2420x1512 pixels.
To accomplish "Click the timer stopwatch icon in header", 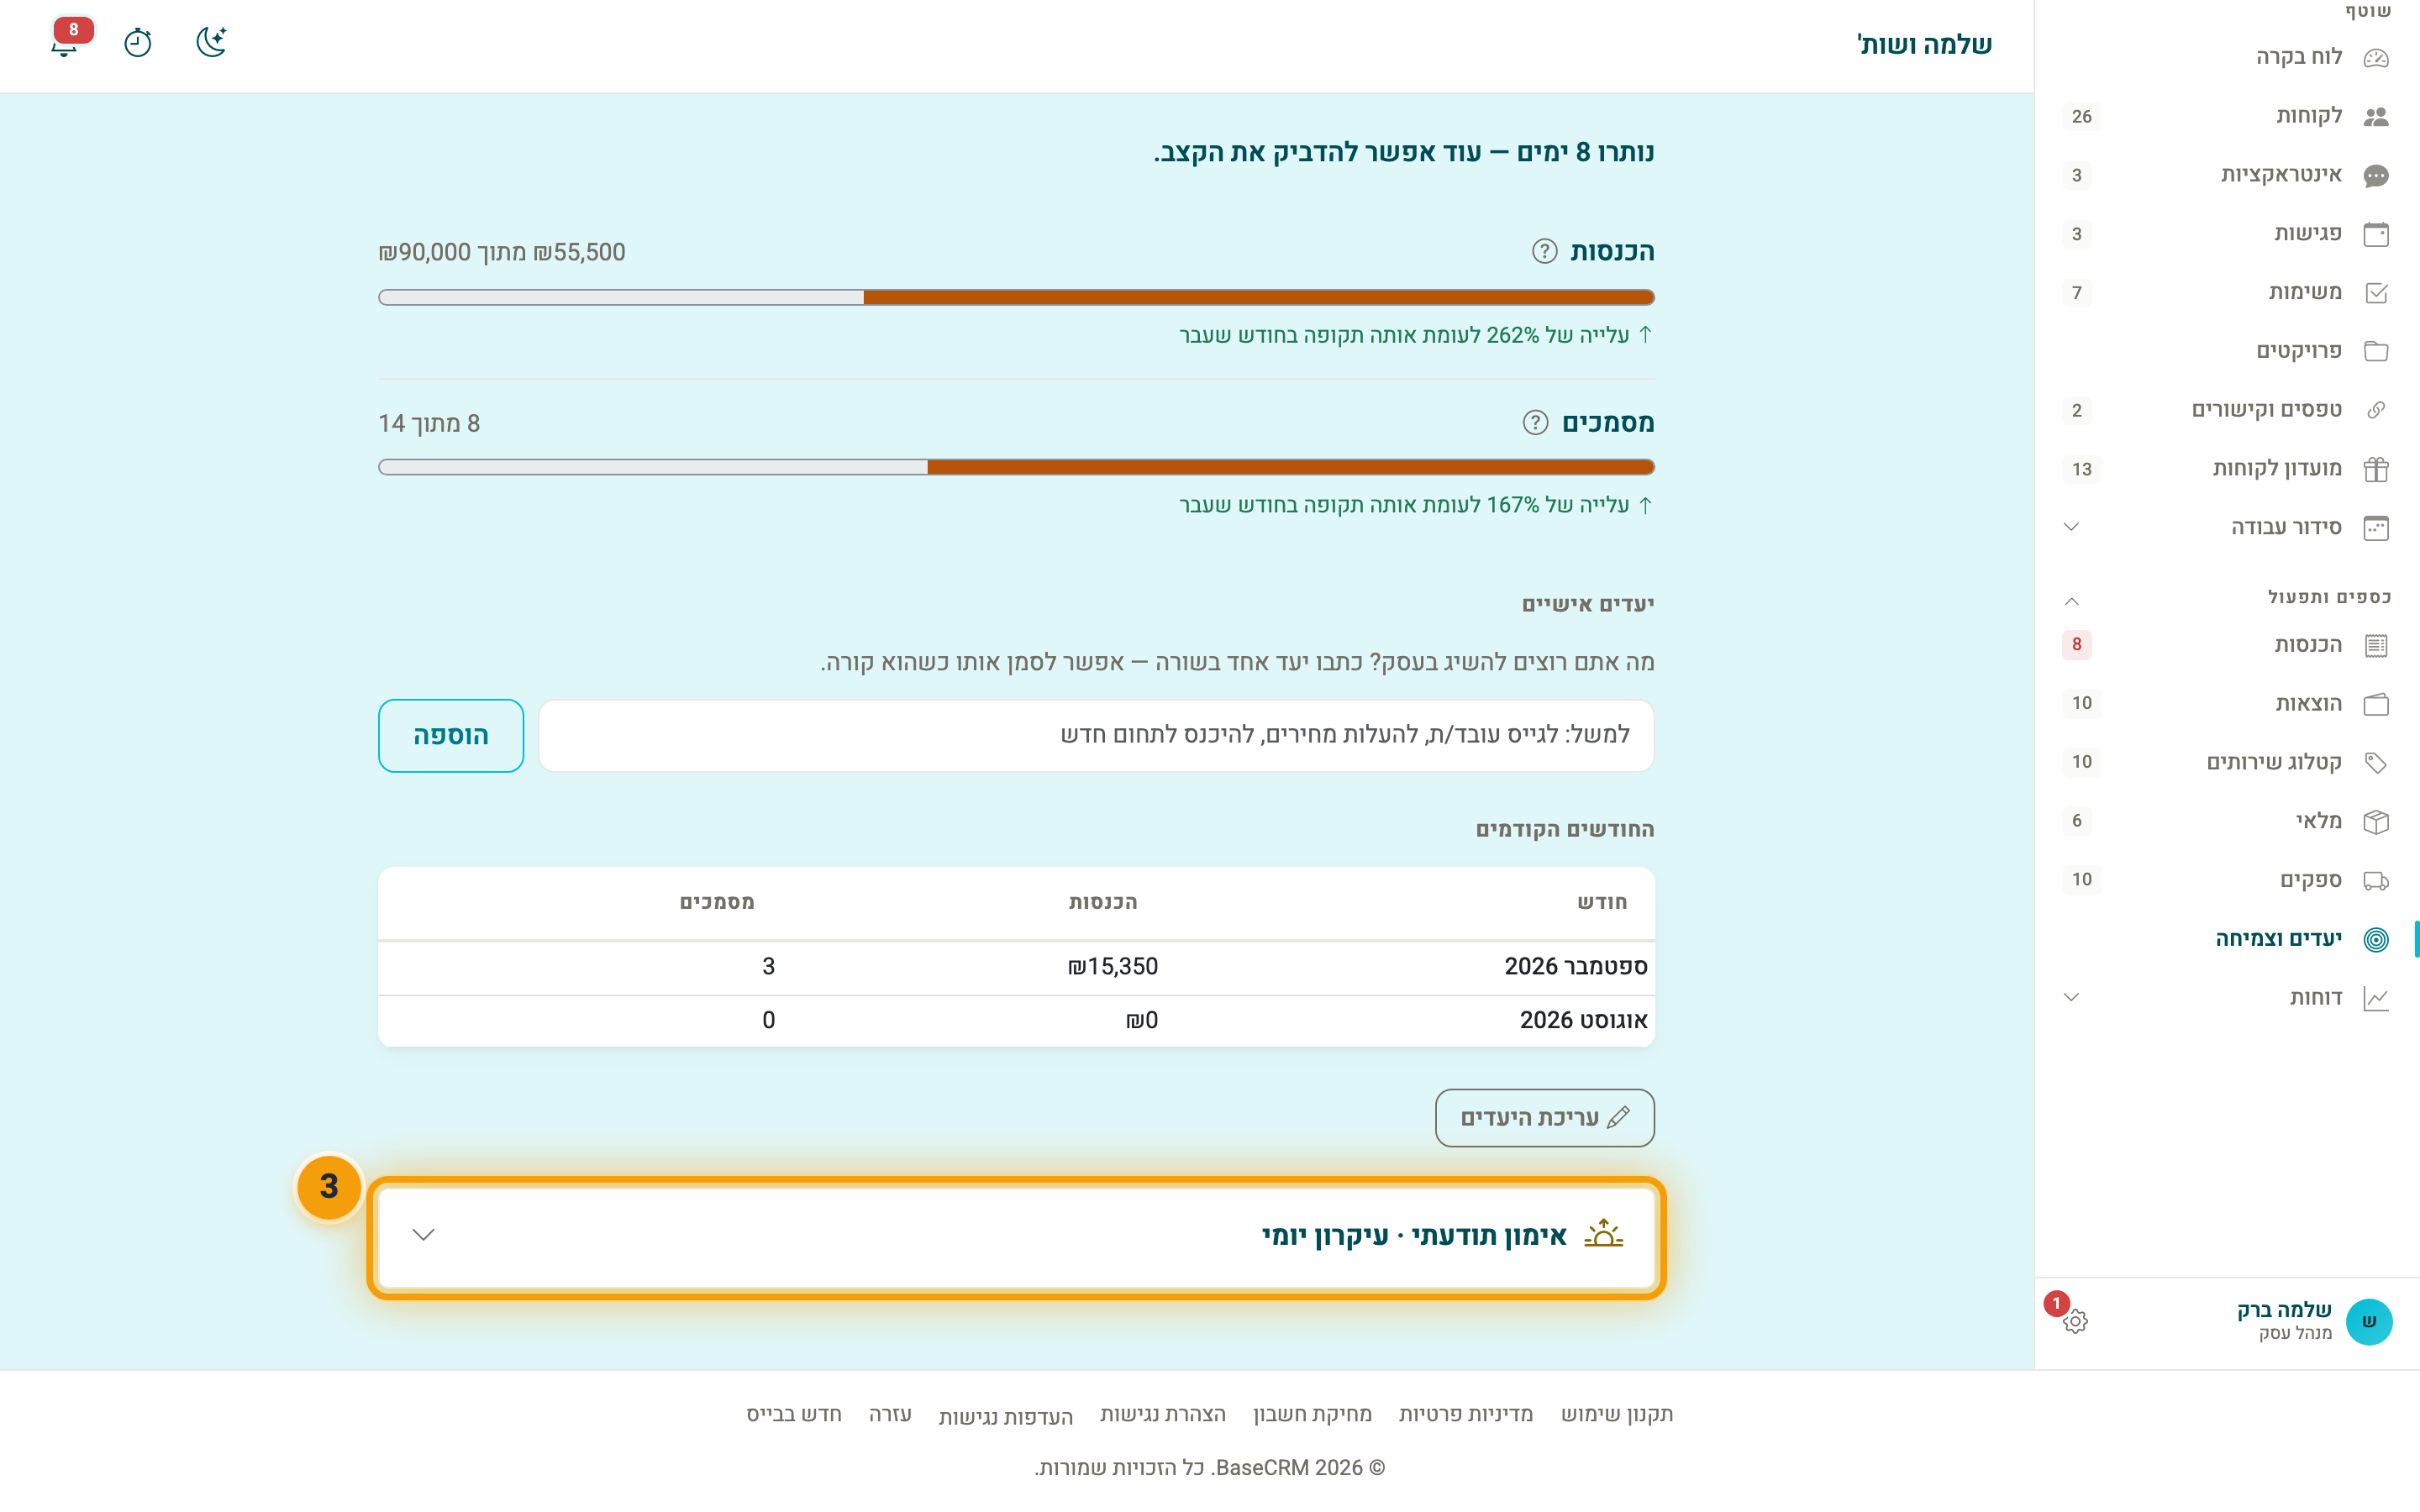I will (138, 42).
